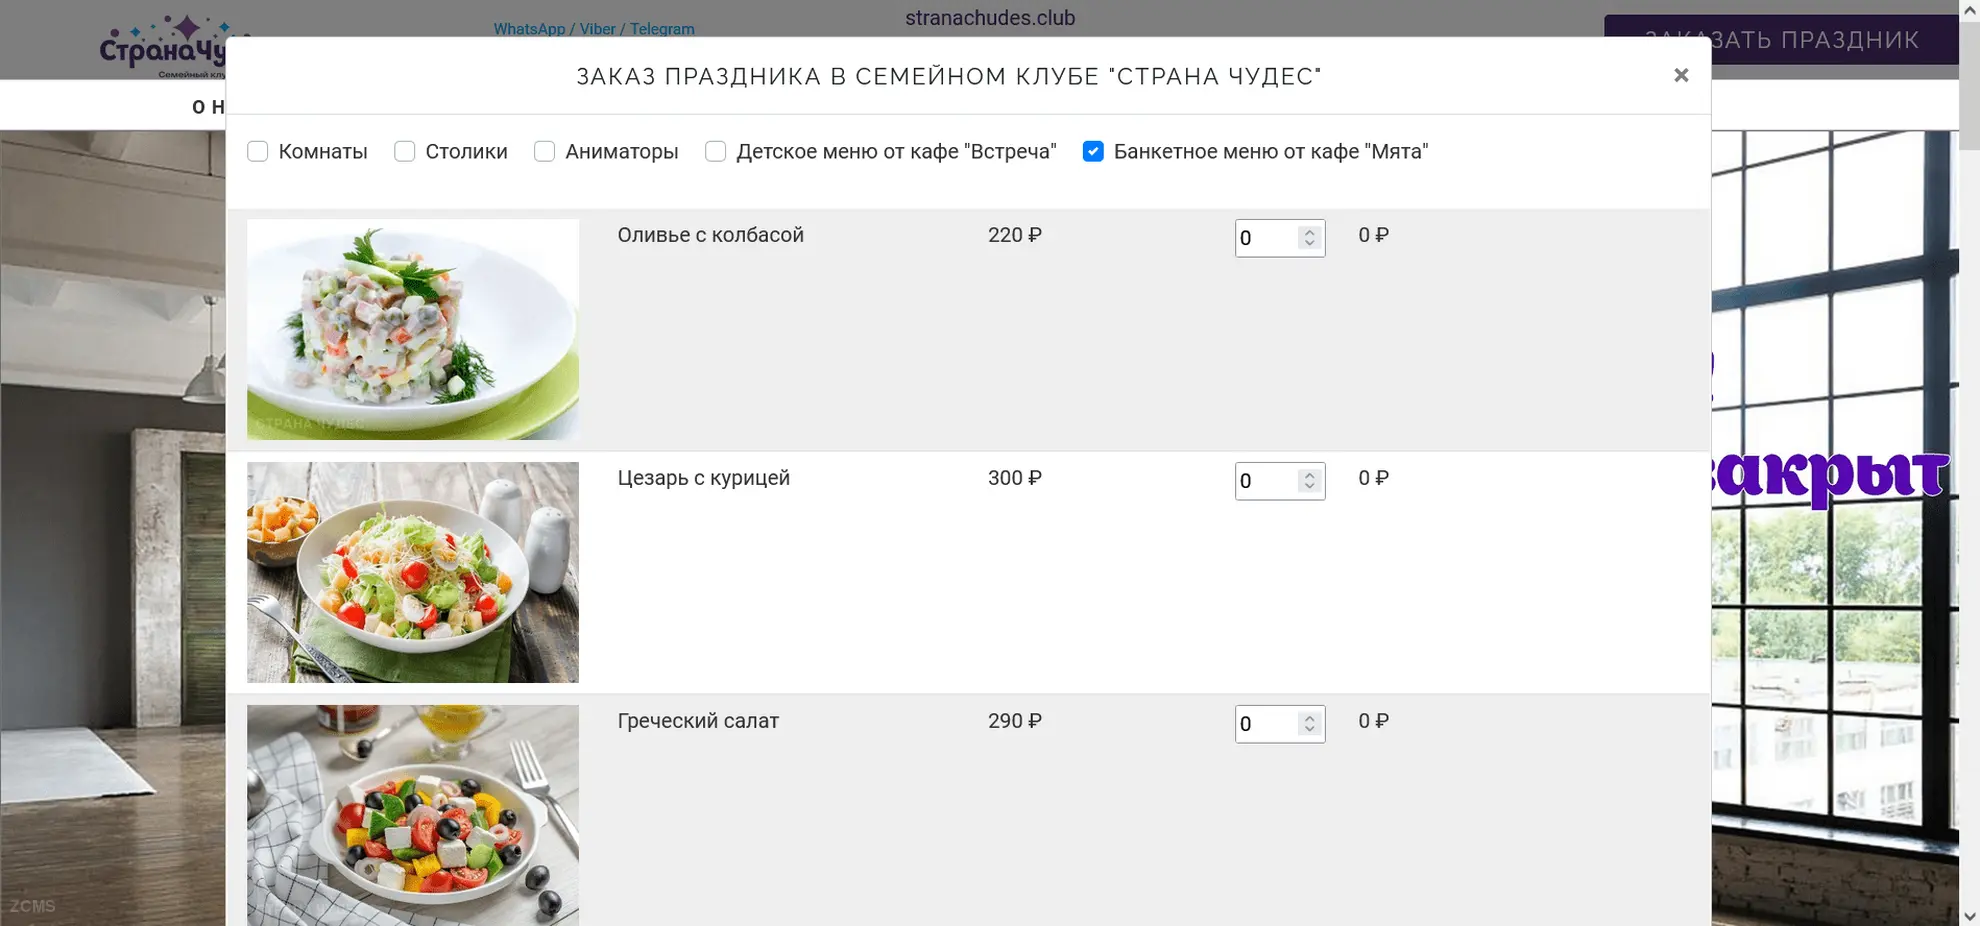The height and width of the screenshot is (926, 1980).
Task: Close the holiday order dialog
Action: click(1681, 75)
